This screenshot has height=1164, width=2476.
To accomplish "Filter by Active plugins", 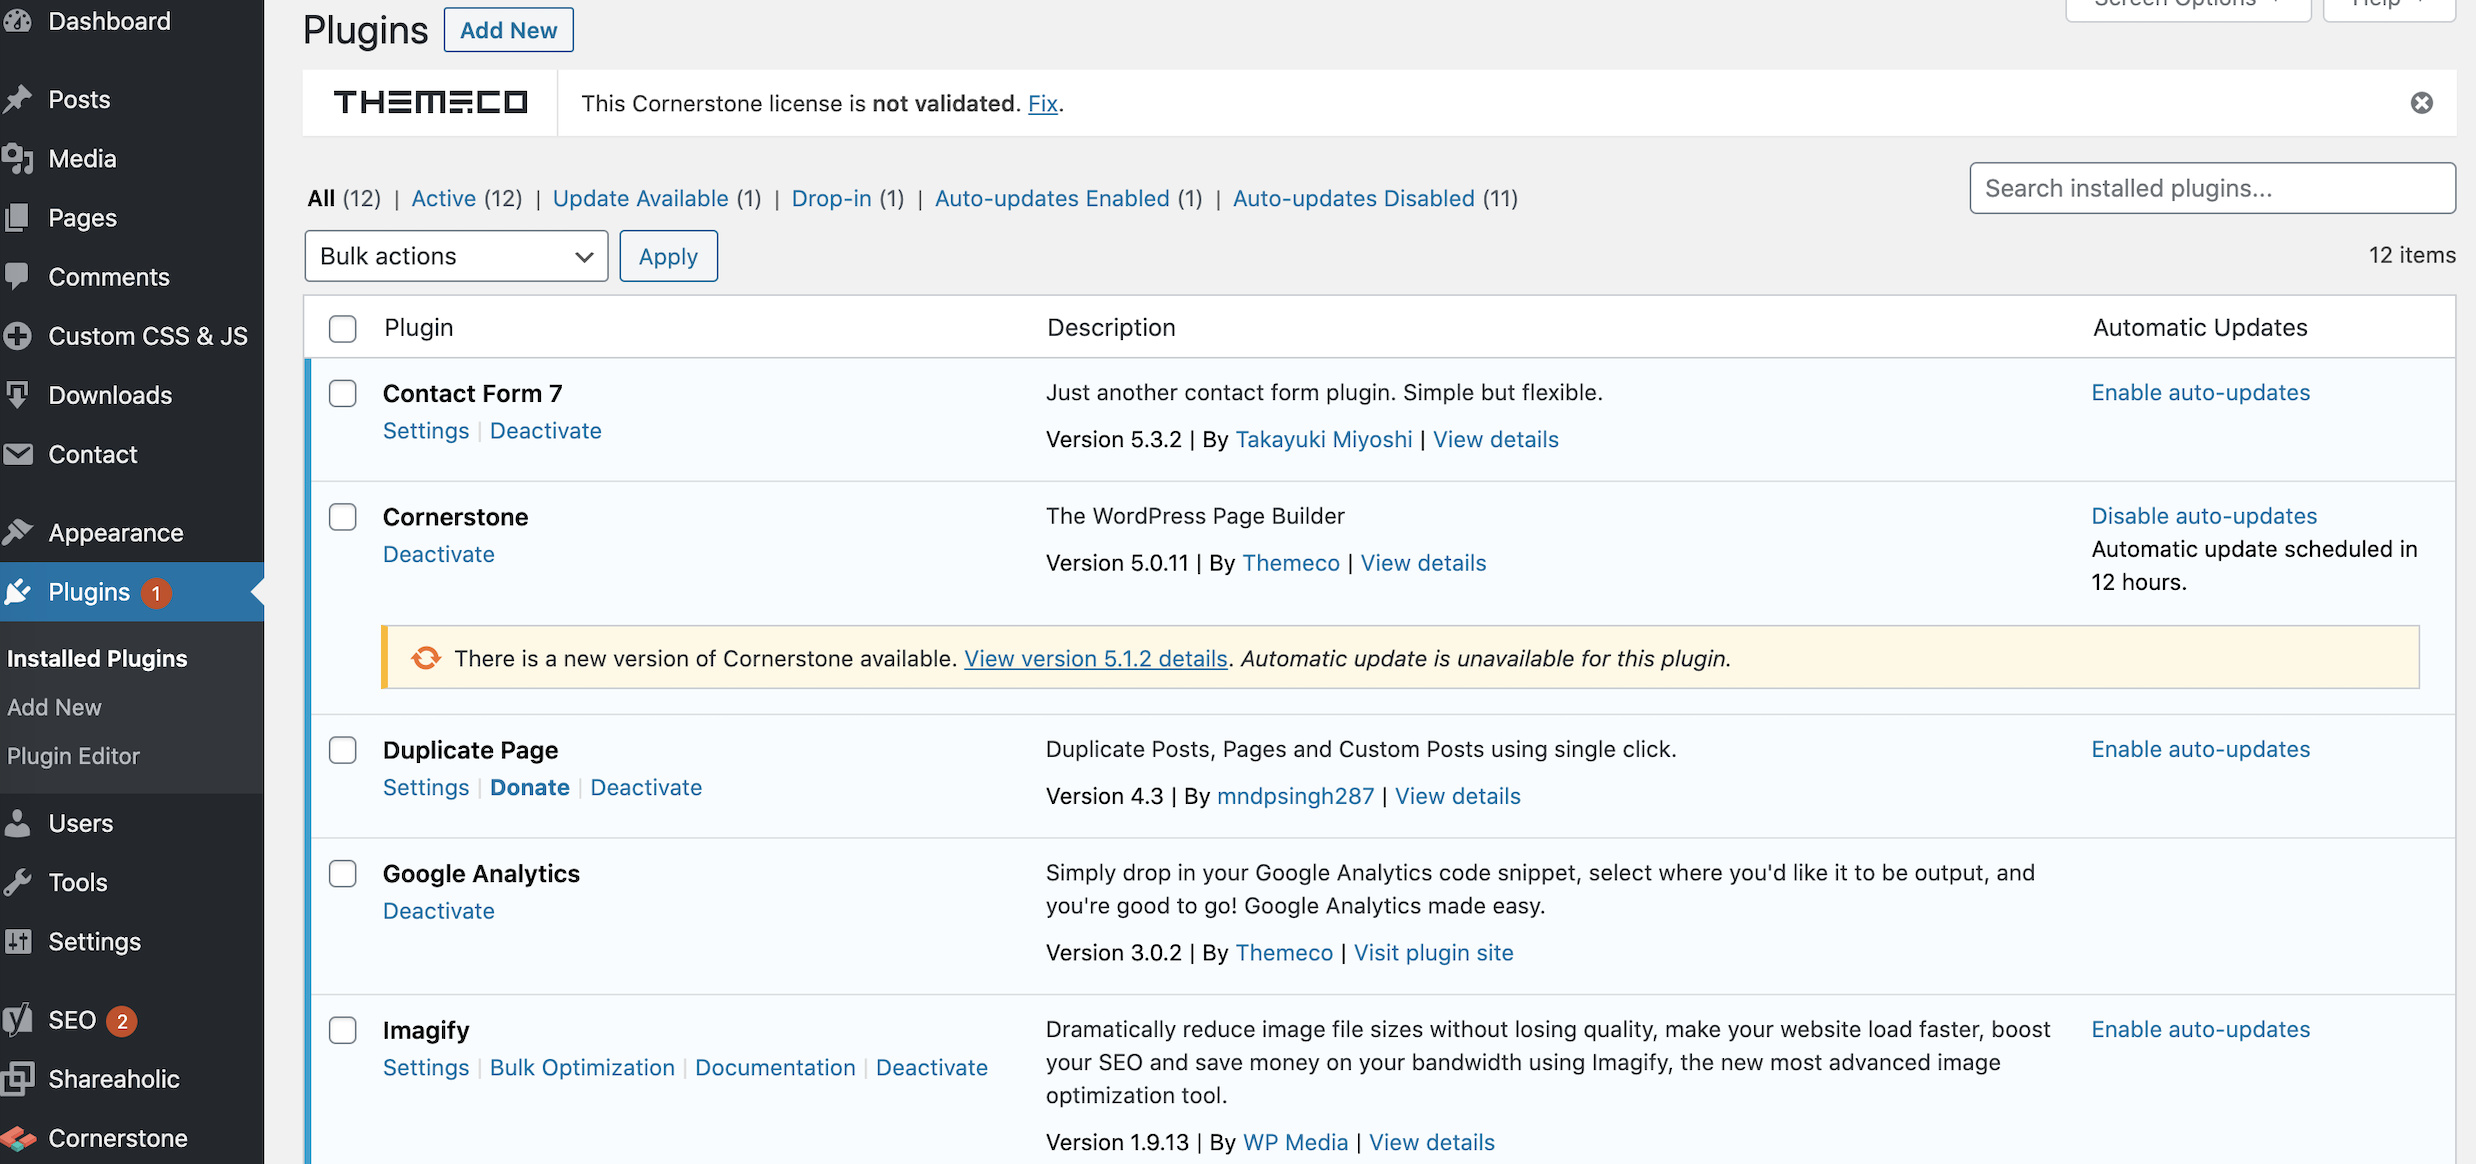I will pyautogui.click(x=444, y=198).
